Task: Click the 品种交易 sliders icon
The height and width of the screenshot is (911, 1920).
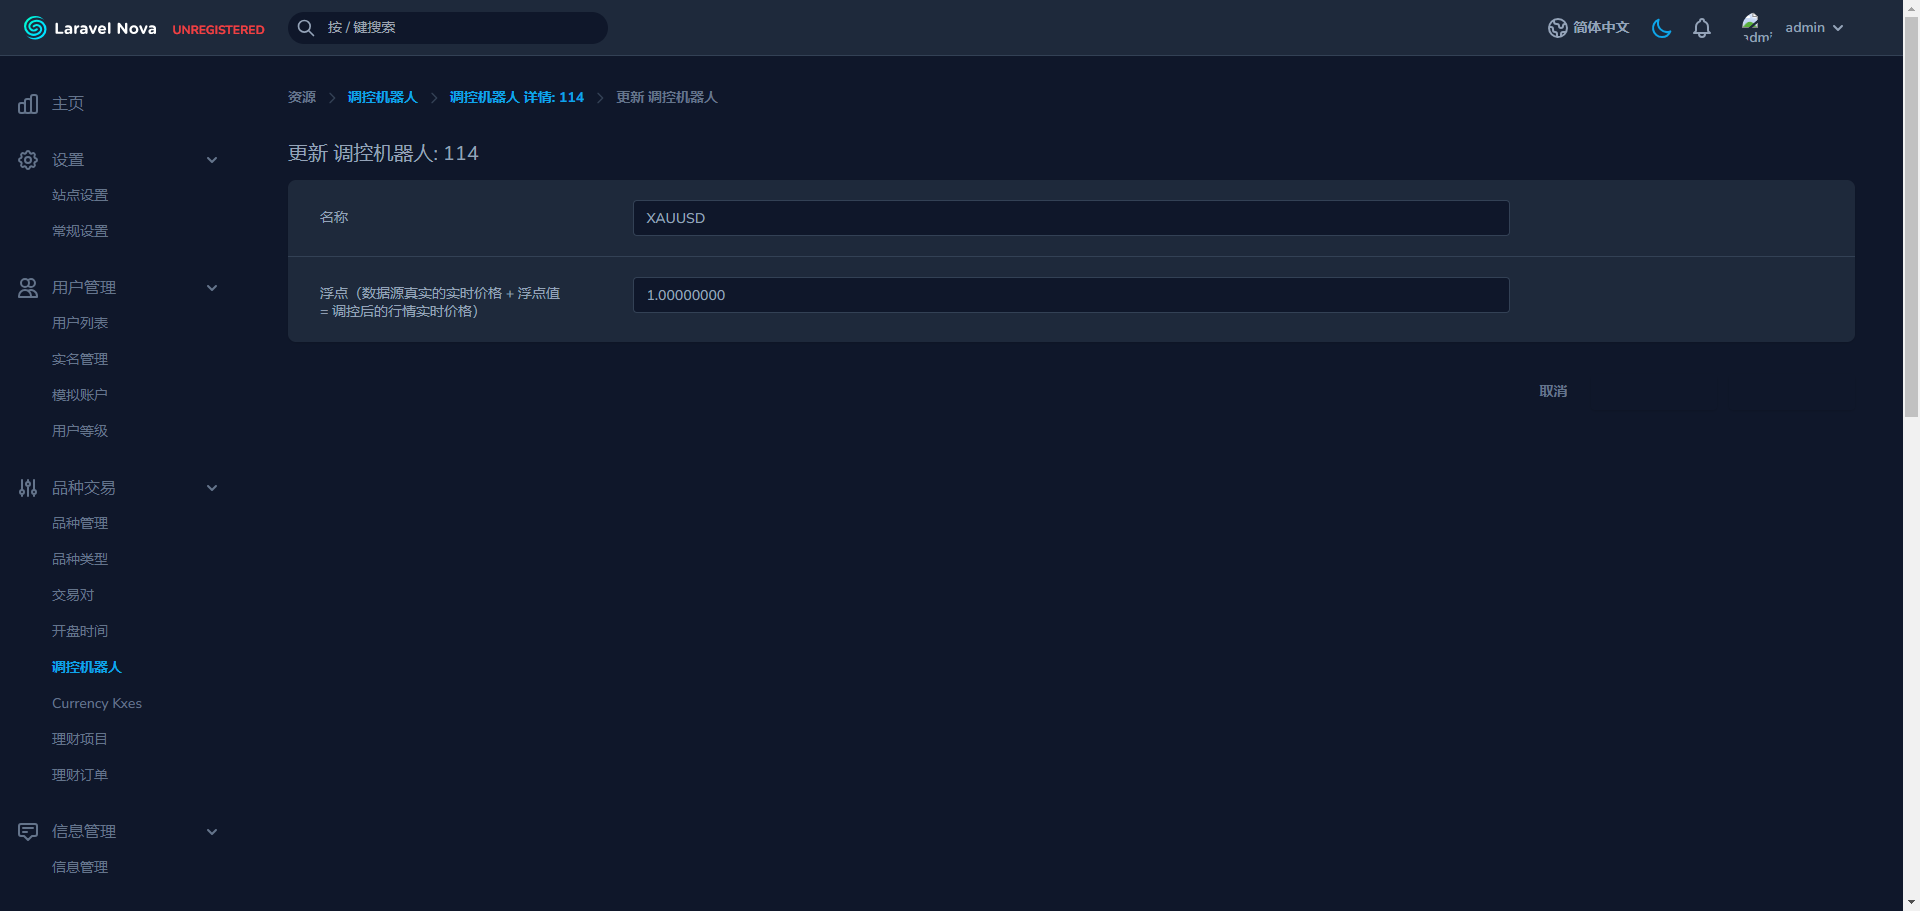Action: [x=28, y=488]
